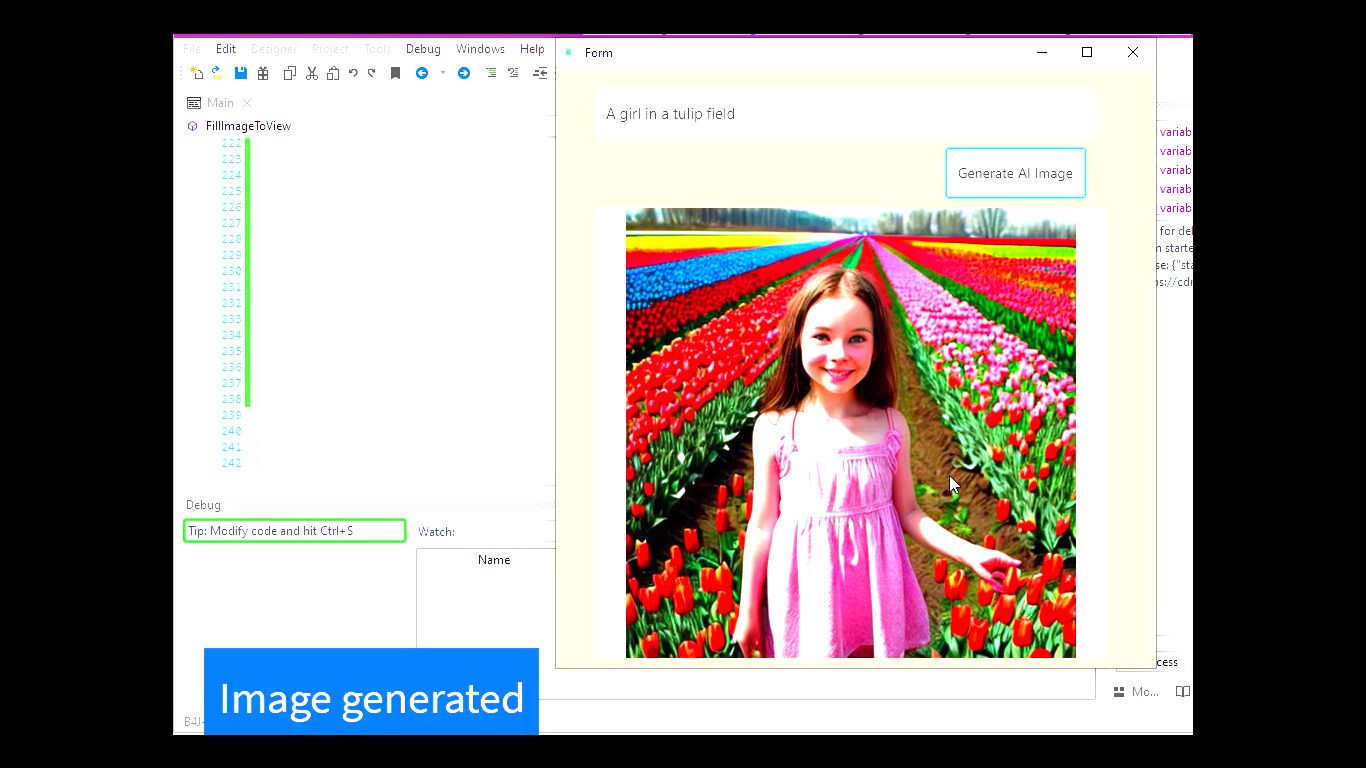Viewport: 1366px width, 768px height.
Task: Click the Cut scissors icon
Action: pyautogui.click(x=312, y=73)
